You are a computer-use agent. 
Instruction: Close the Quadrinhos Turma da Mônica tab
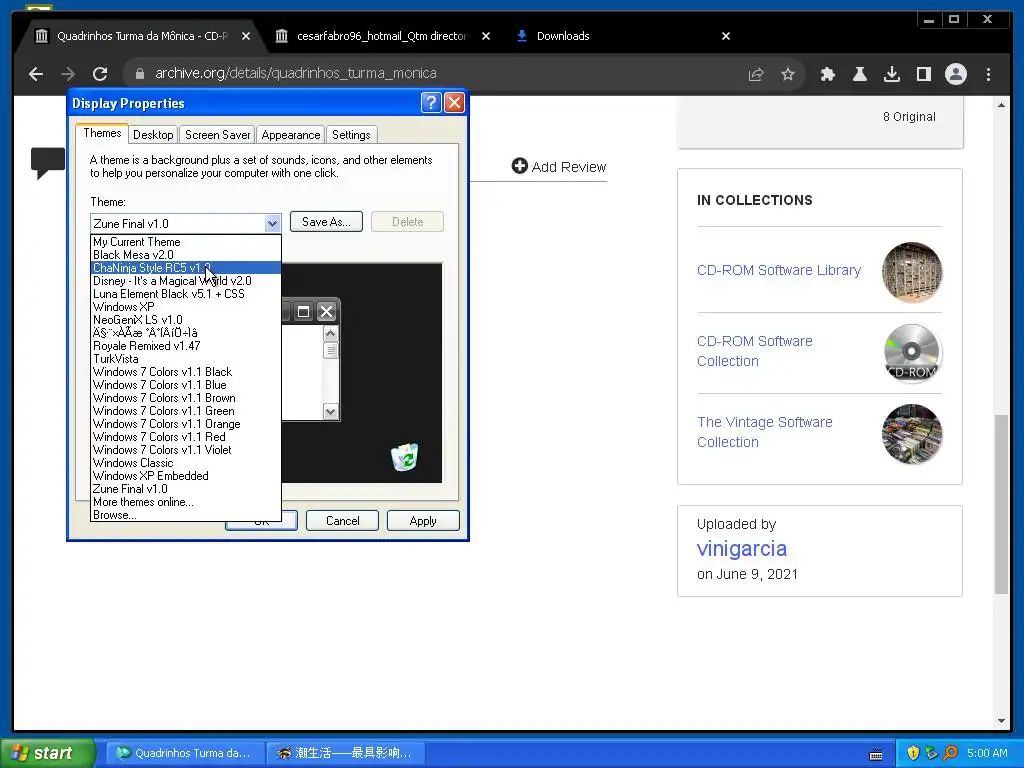[x=246, y=36]
